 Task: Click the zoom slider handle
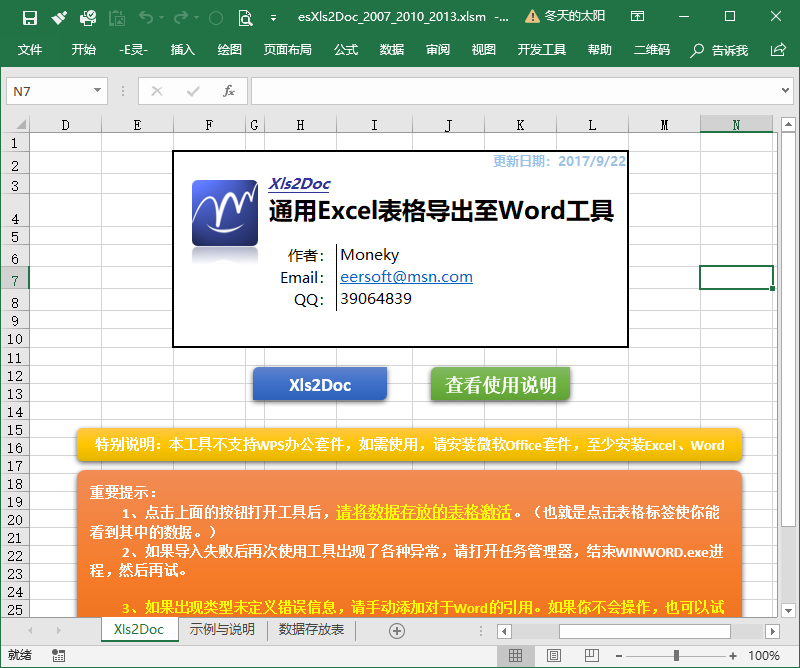tap(676, 656)
